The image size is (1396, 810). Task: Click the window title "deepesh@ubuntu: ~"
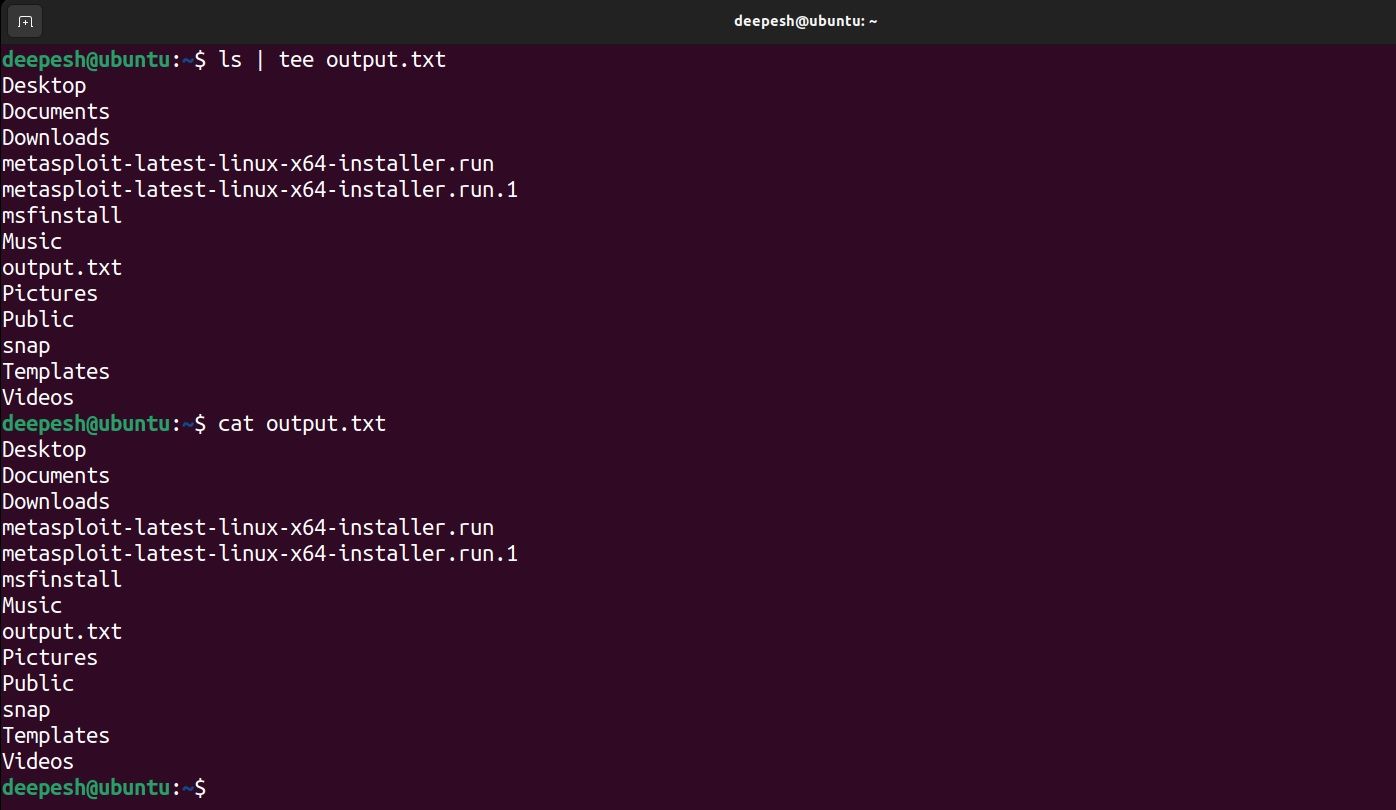[805, 21]
